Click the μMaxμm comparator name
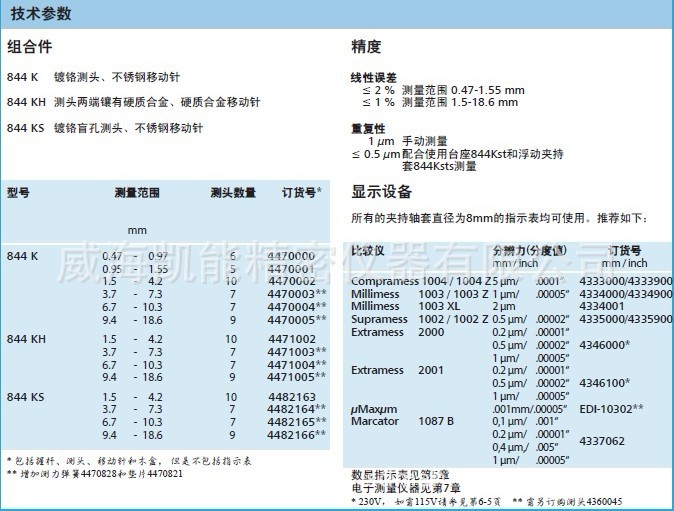The image size is (674, 511). 374,409
